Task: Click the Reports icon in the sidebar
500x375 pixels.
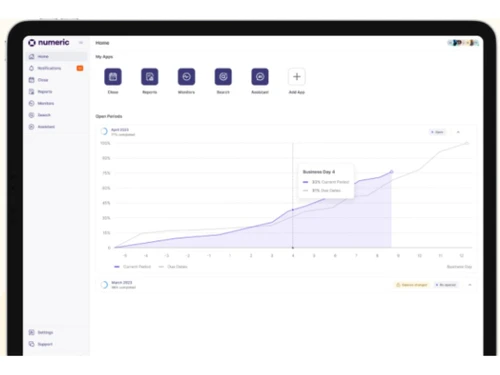Action: tap(32, 91)
